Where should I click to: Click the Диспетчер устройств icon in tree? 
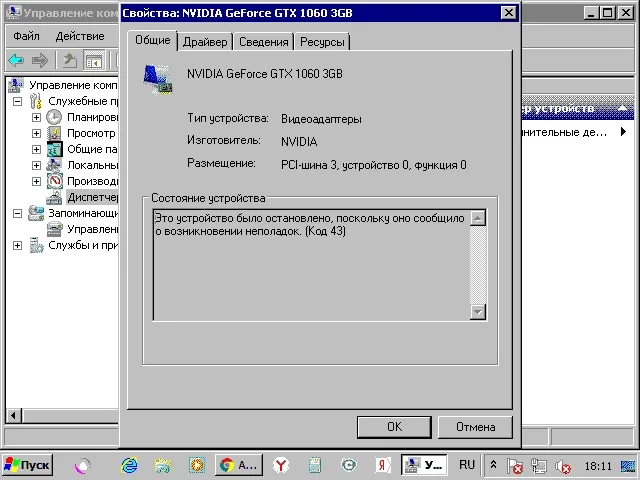[x=54, y=197]
